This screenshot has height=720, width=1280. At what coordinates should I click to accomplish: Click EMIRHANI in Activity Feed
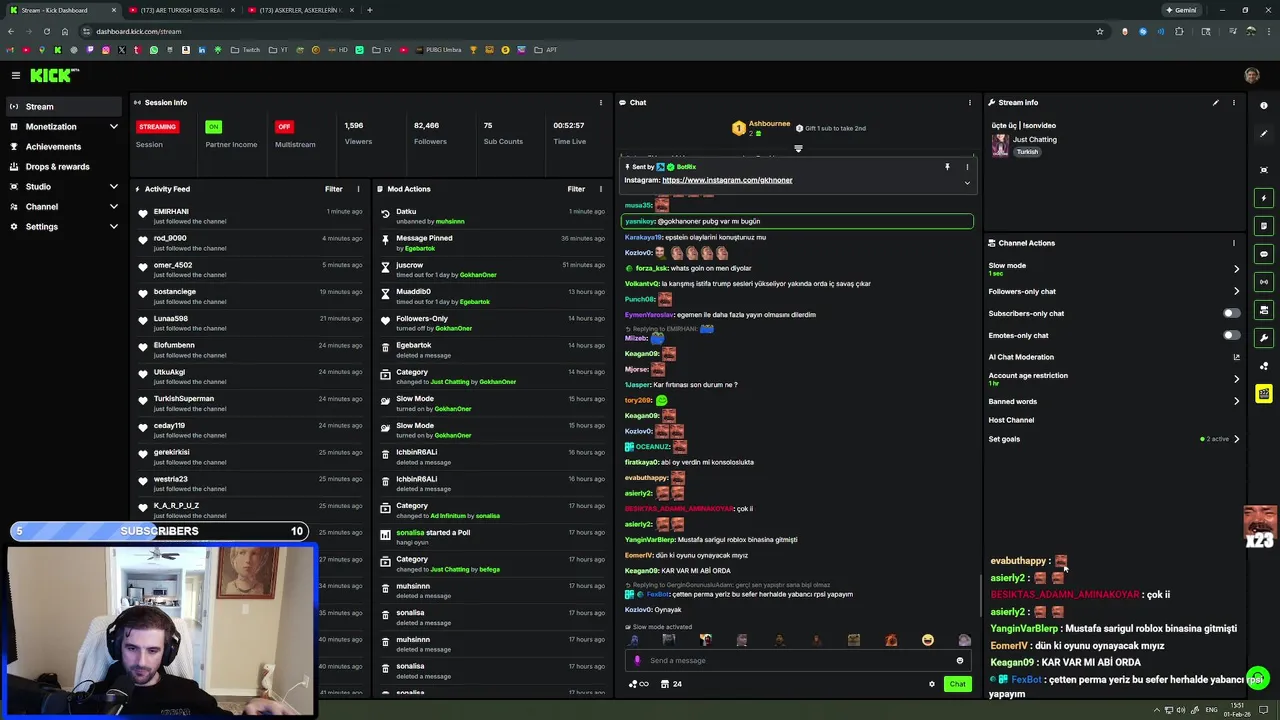click(x=171, y=212)
